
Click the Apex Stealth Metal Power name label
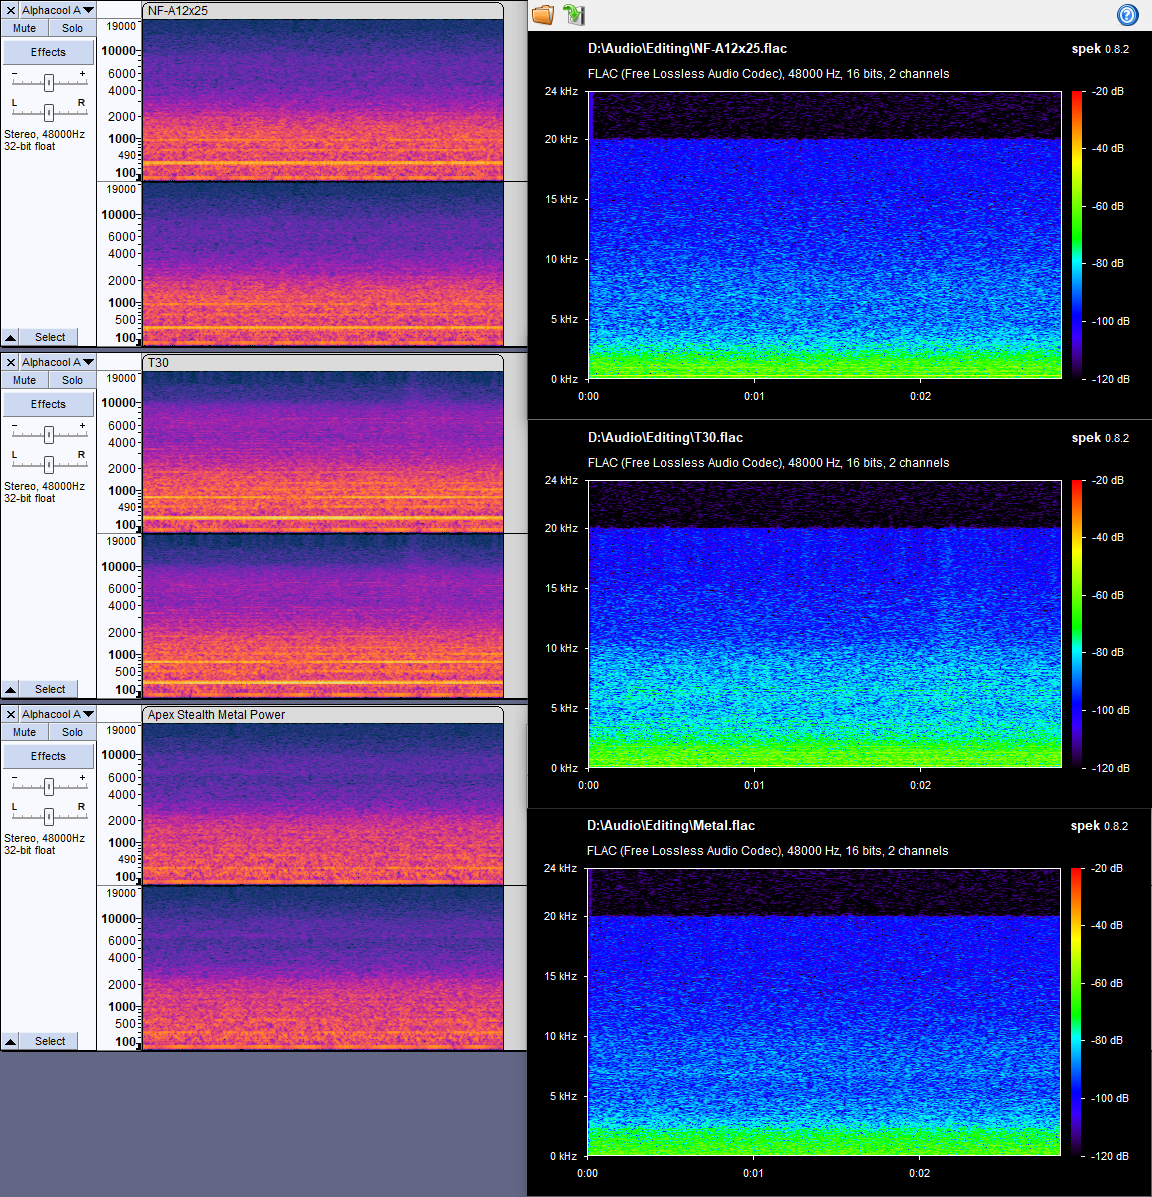pos(216,715)
